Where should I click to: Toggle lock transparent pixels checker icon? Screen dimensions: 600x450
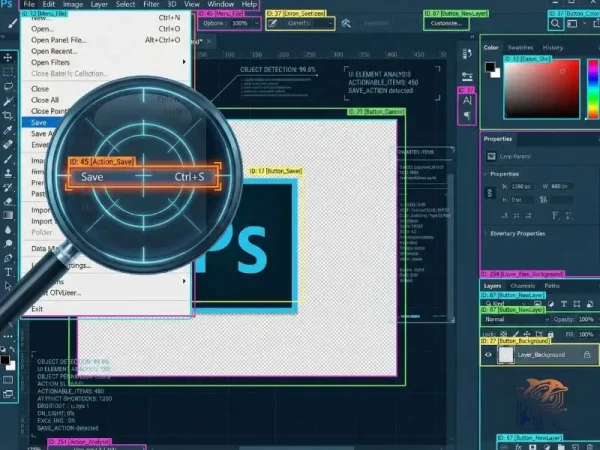(x=504, y=334)
